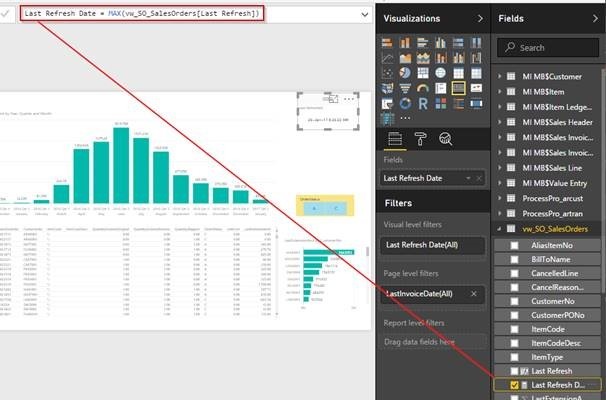606x400 pixels.
Task: Select the 100% stacked column chart visualization
Action: 476,43
